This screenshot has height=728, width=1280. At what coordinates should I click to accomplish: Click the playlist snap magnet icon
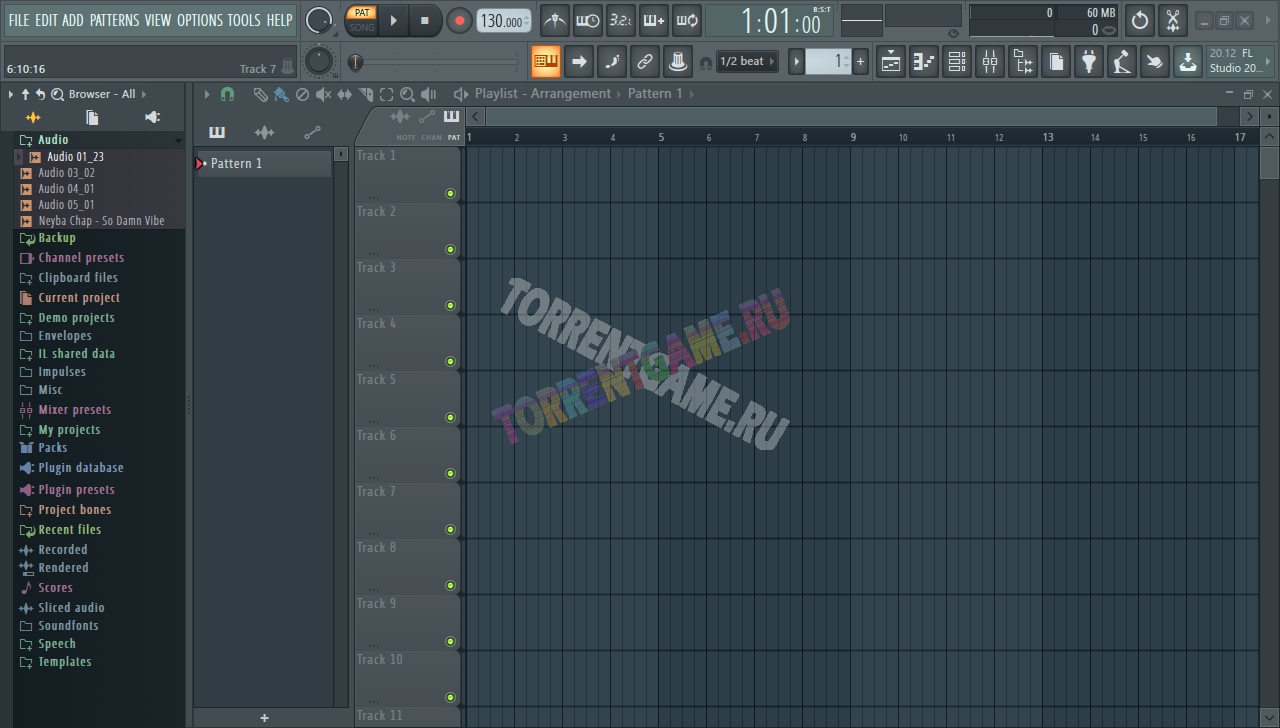[x=227, y=94]
